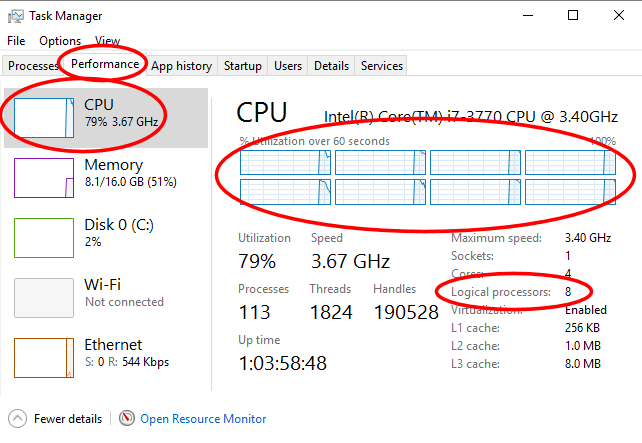
Task: Open the Services tab
Action: click(381, 66)
